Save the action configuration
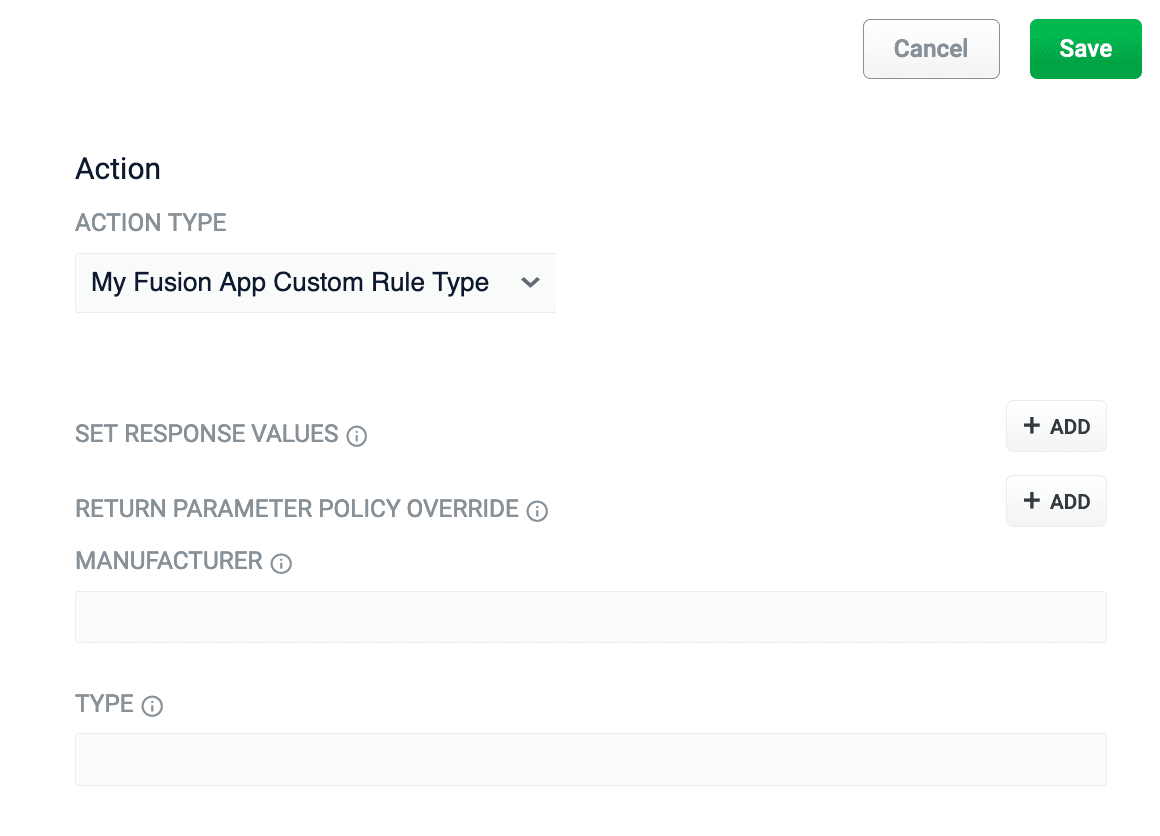 (1085, 48)
